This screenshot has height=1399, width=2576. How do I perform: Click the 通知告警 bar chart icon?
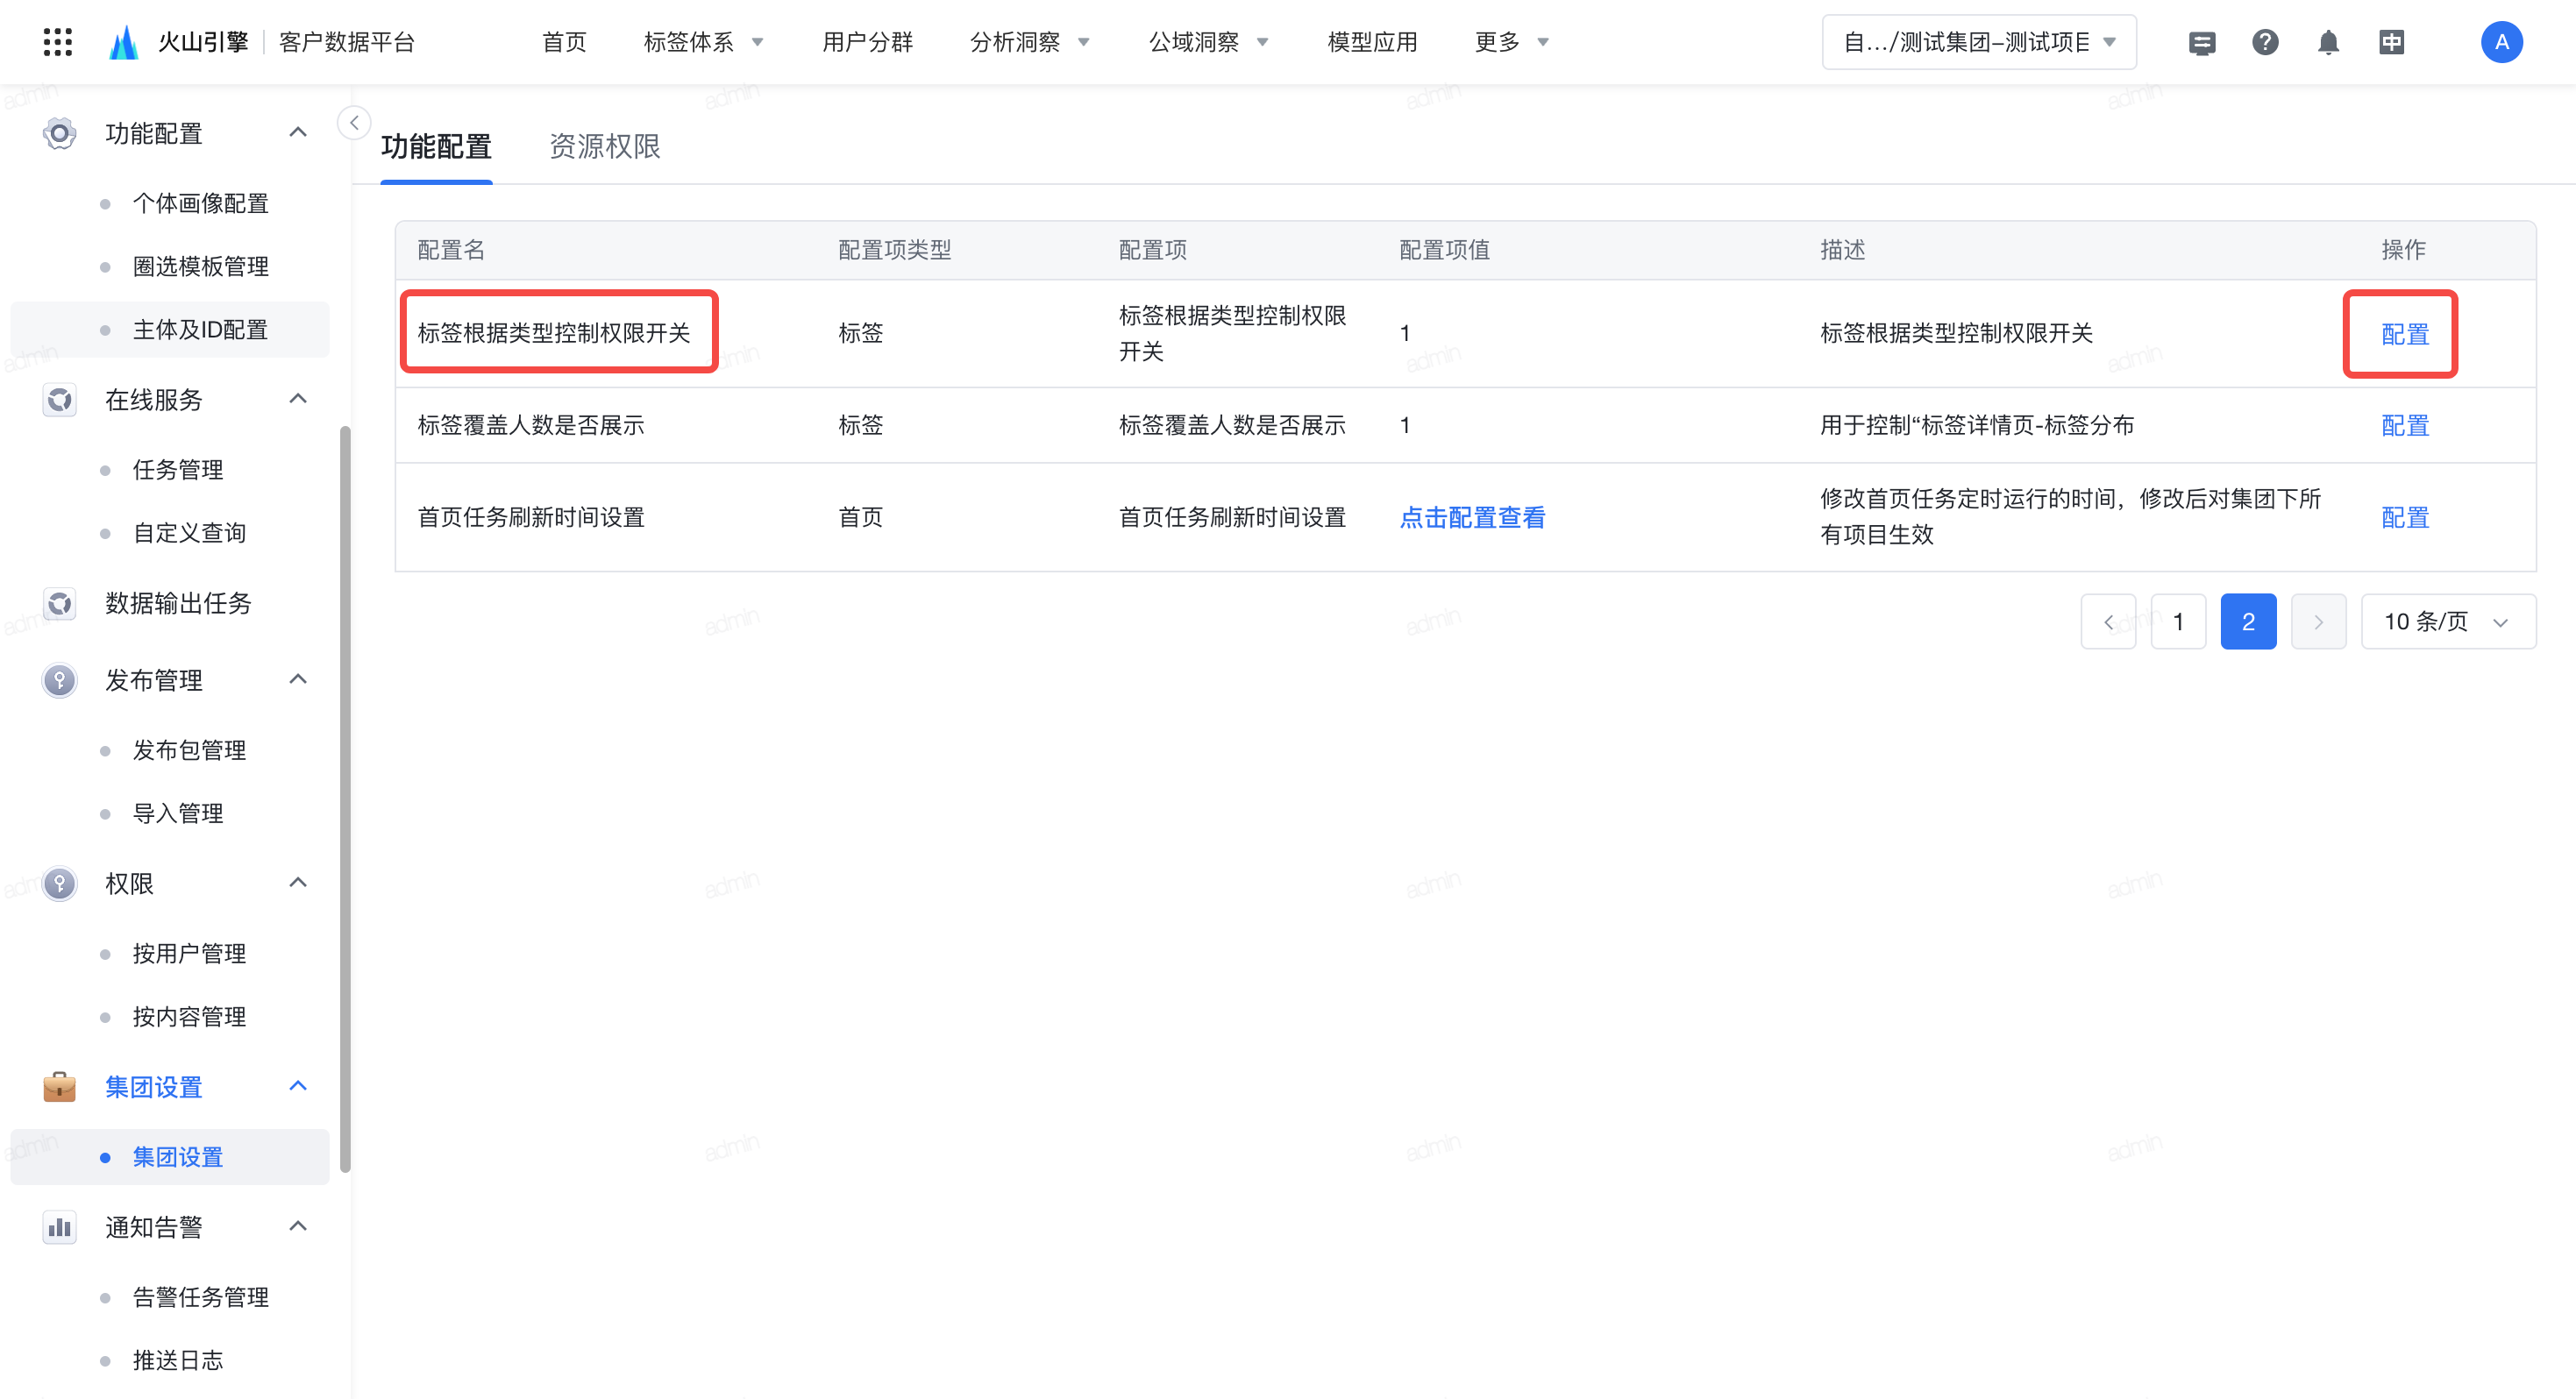pyautogui.click(x=60, y=1226)
